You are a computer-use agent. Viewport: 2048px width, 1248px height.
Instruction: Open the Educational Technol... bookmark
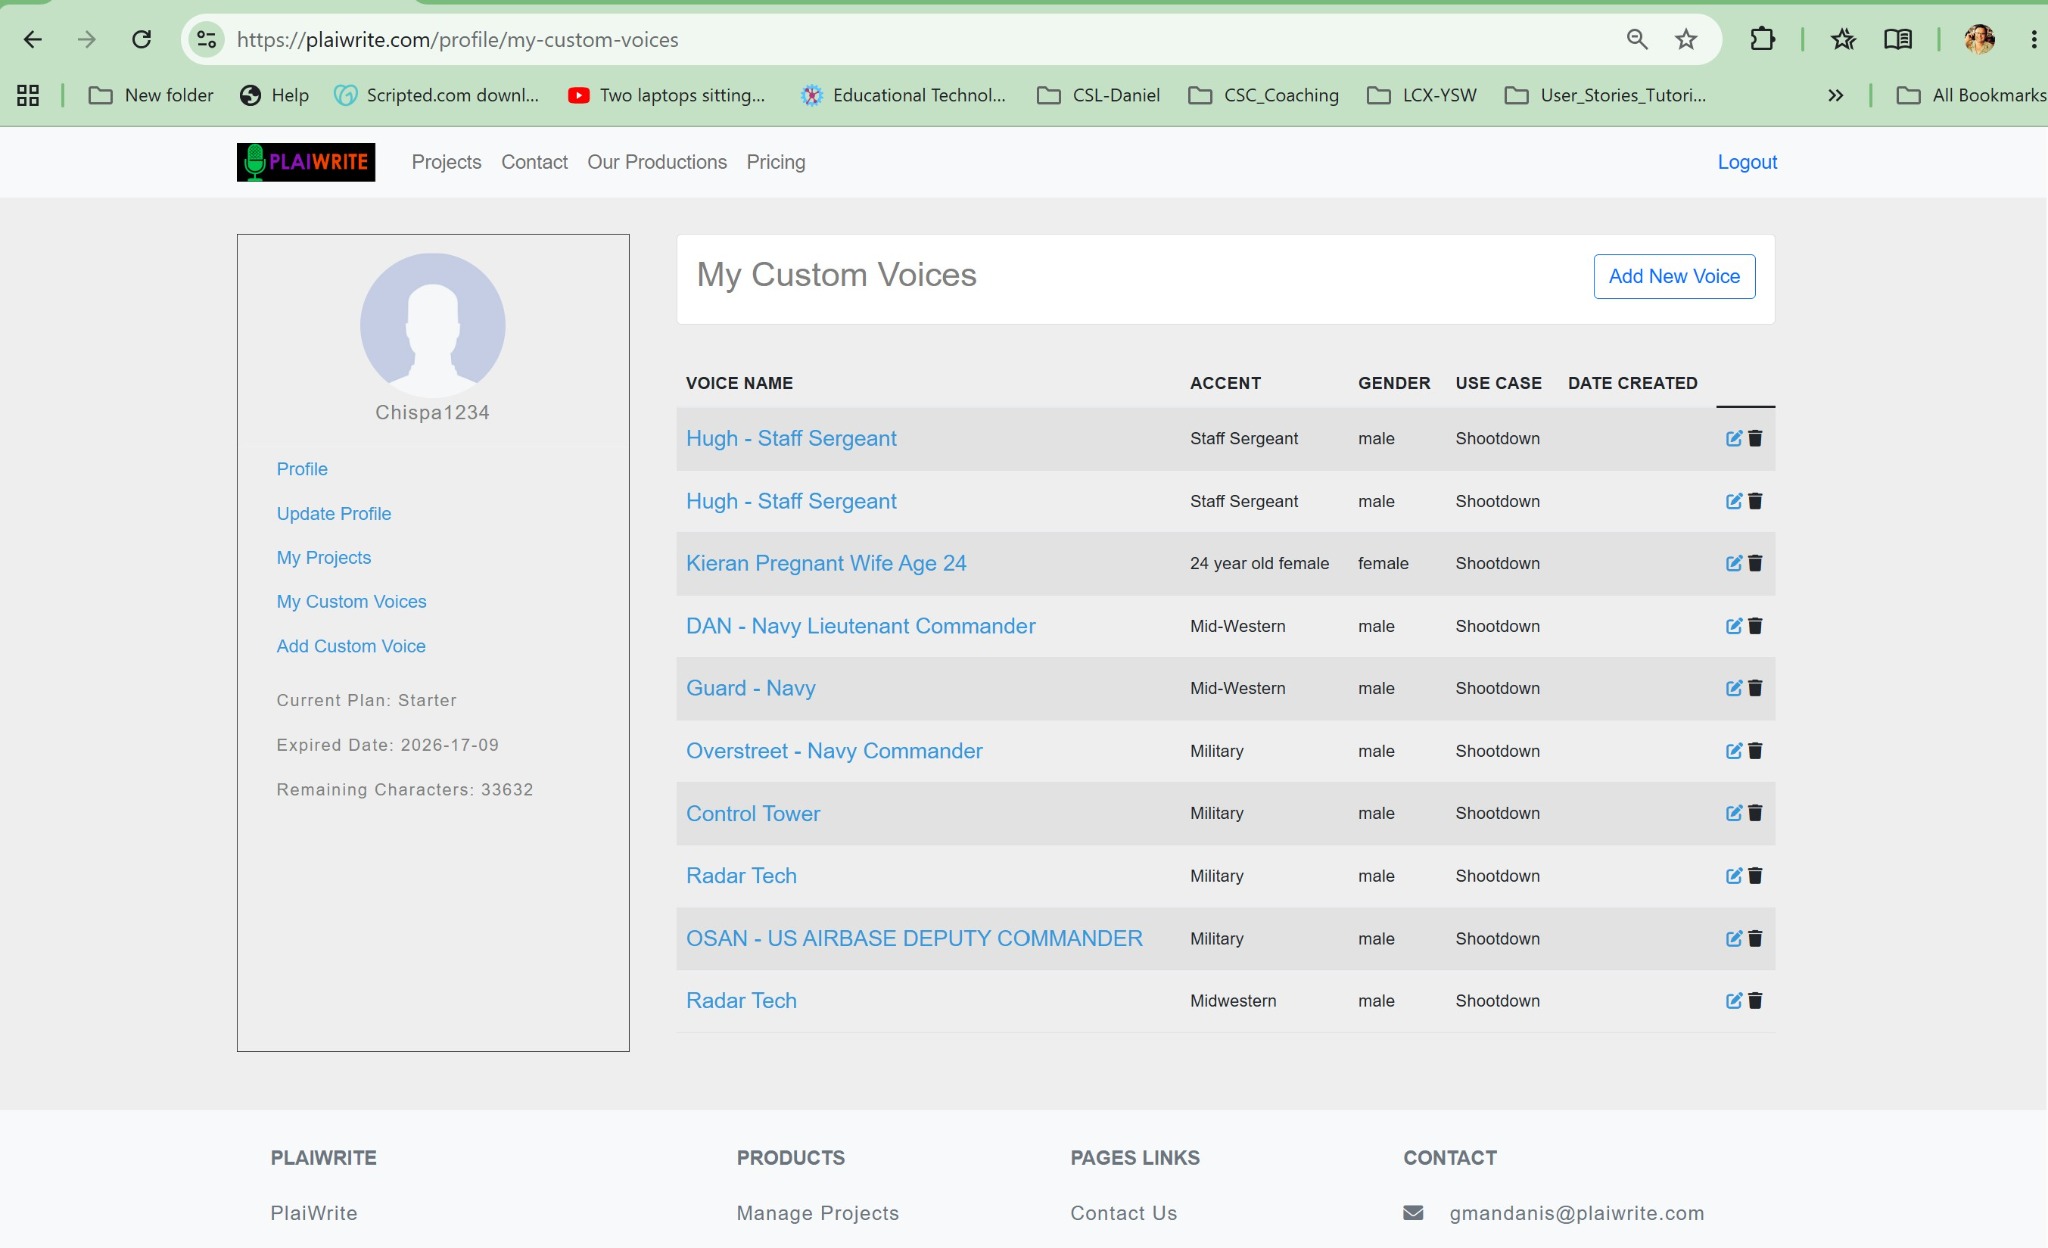(x=904, y=95)
